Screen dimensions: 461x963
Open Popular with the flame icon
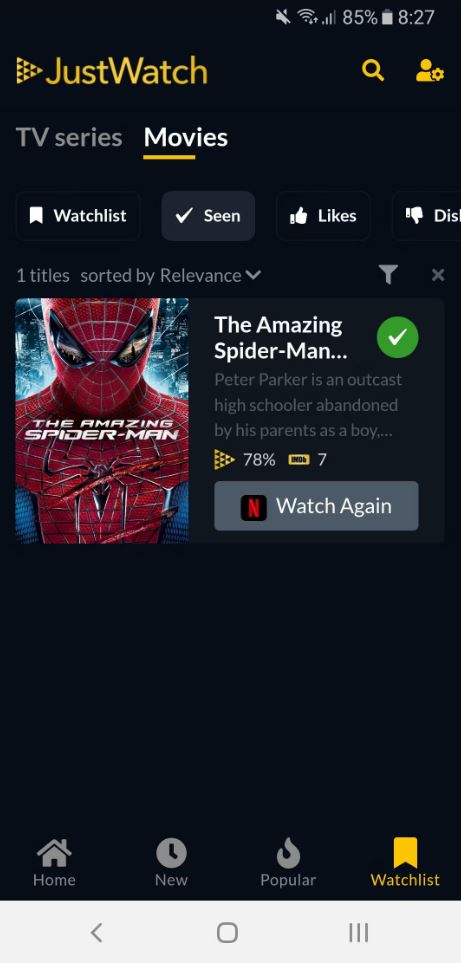pyautogui.click(x=288, y=862)
